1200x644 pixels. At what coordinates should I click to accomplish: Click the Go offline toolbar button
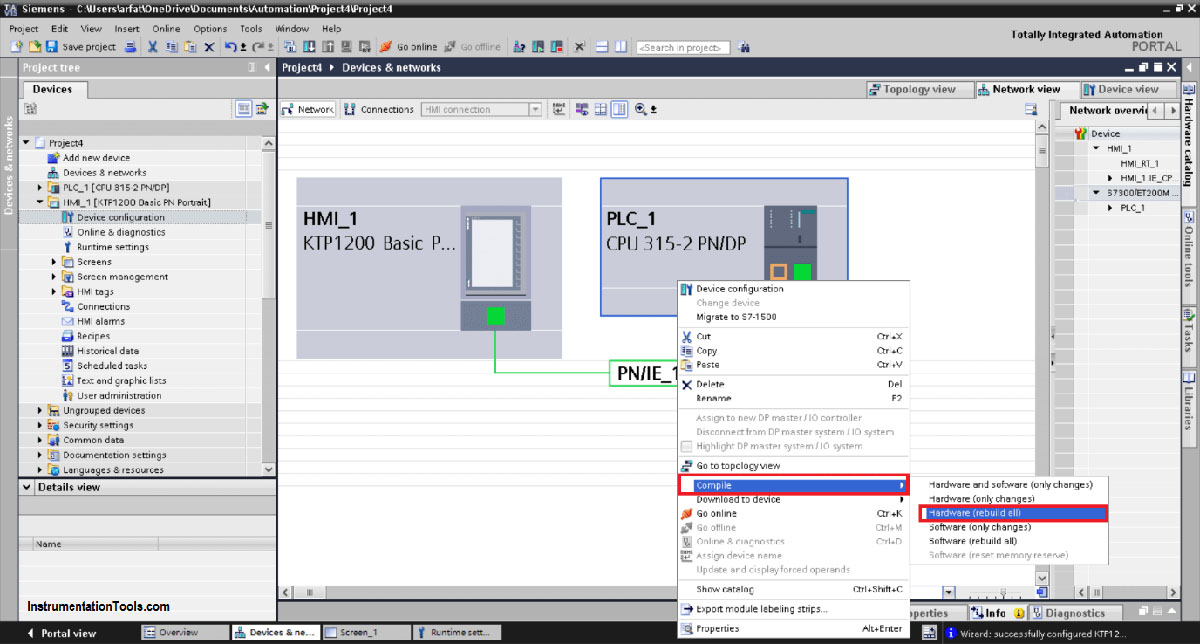pyautogui.click(x=473, y=47)
